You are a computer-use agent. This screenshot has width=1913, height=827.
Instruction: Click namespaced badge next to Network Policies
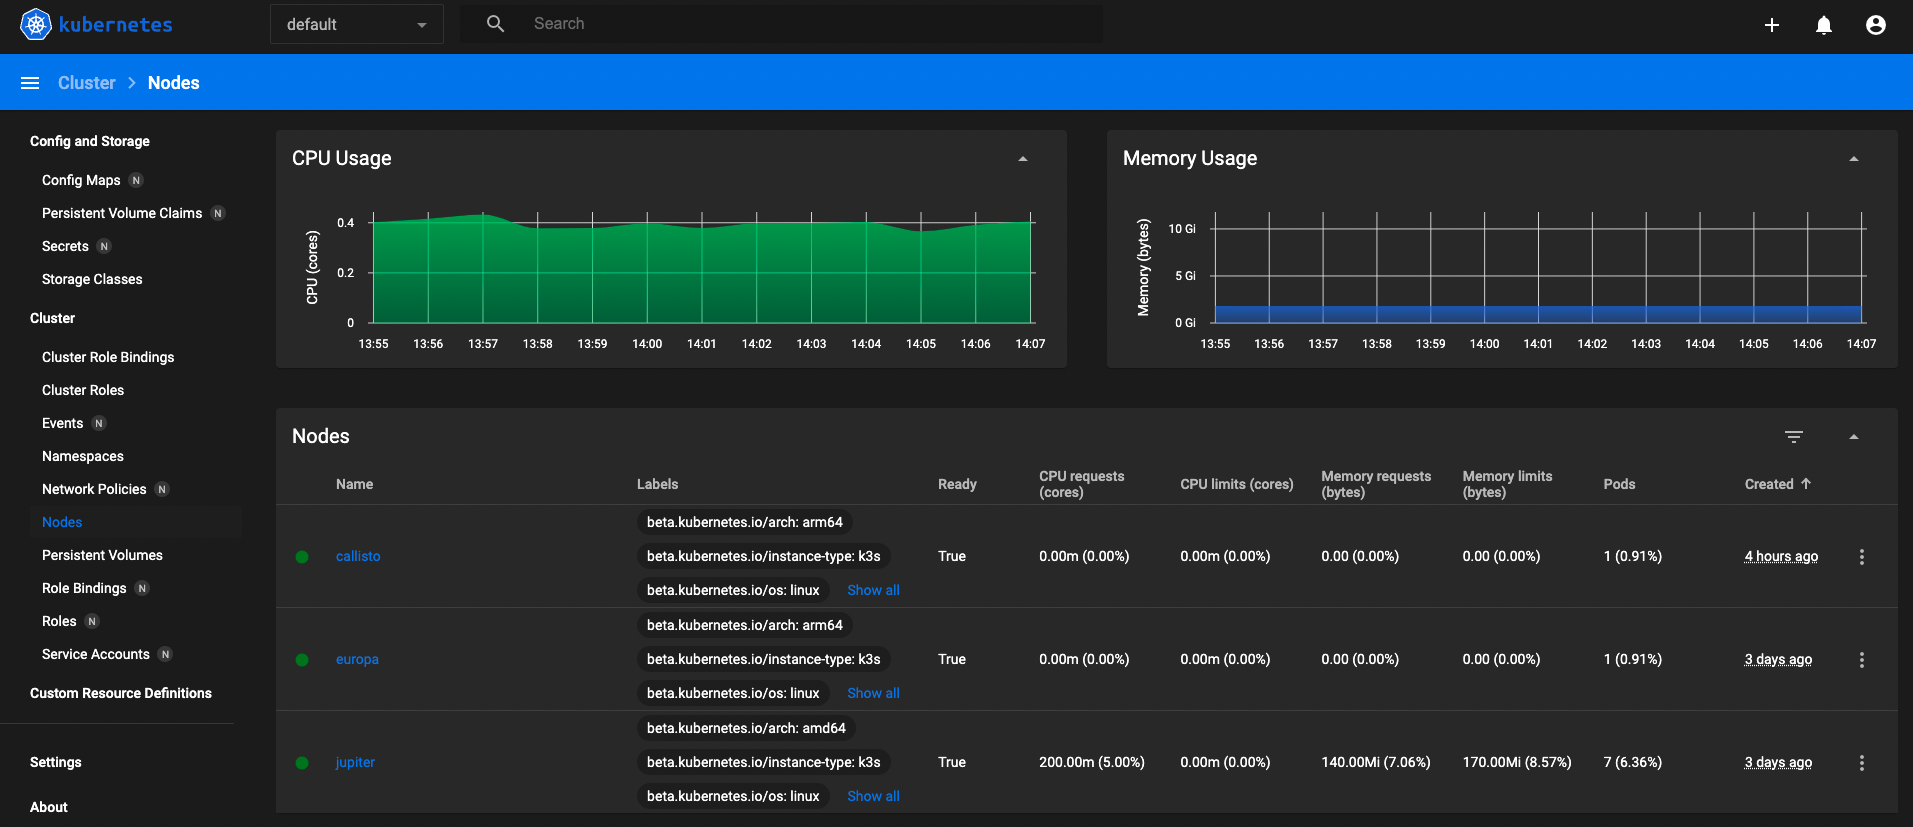pos(162,489)
